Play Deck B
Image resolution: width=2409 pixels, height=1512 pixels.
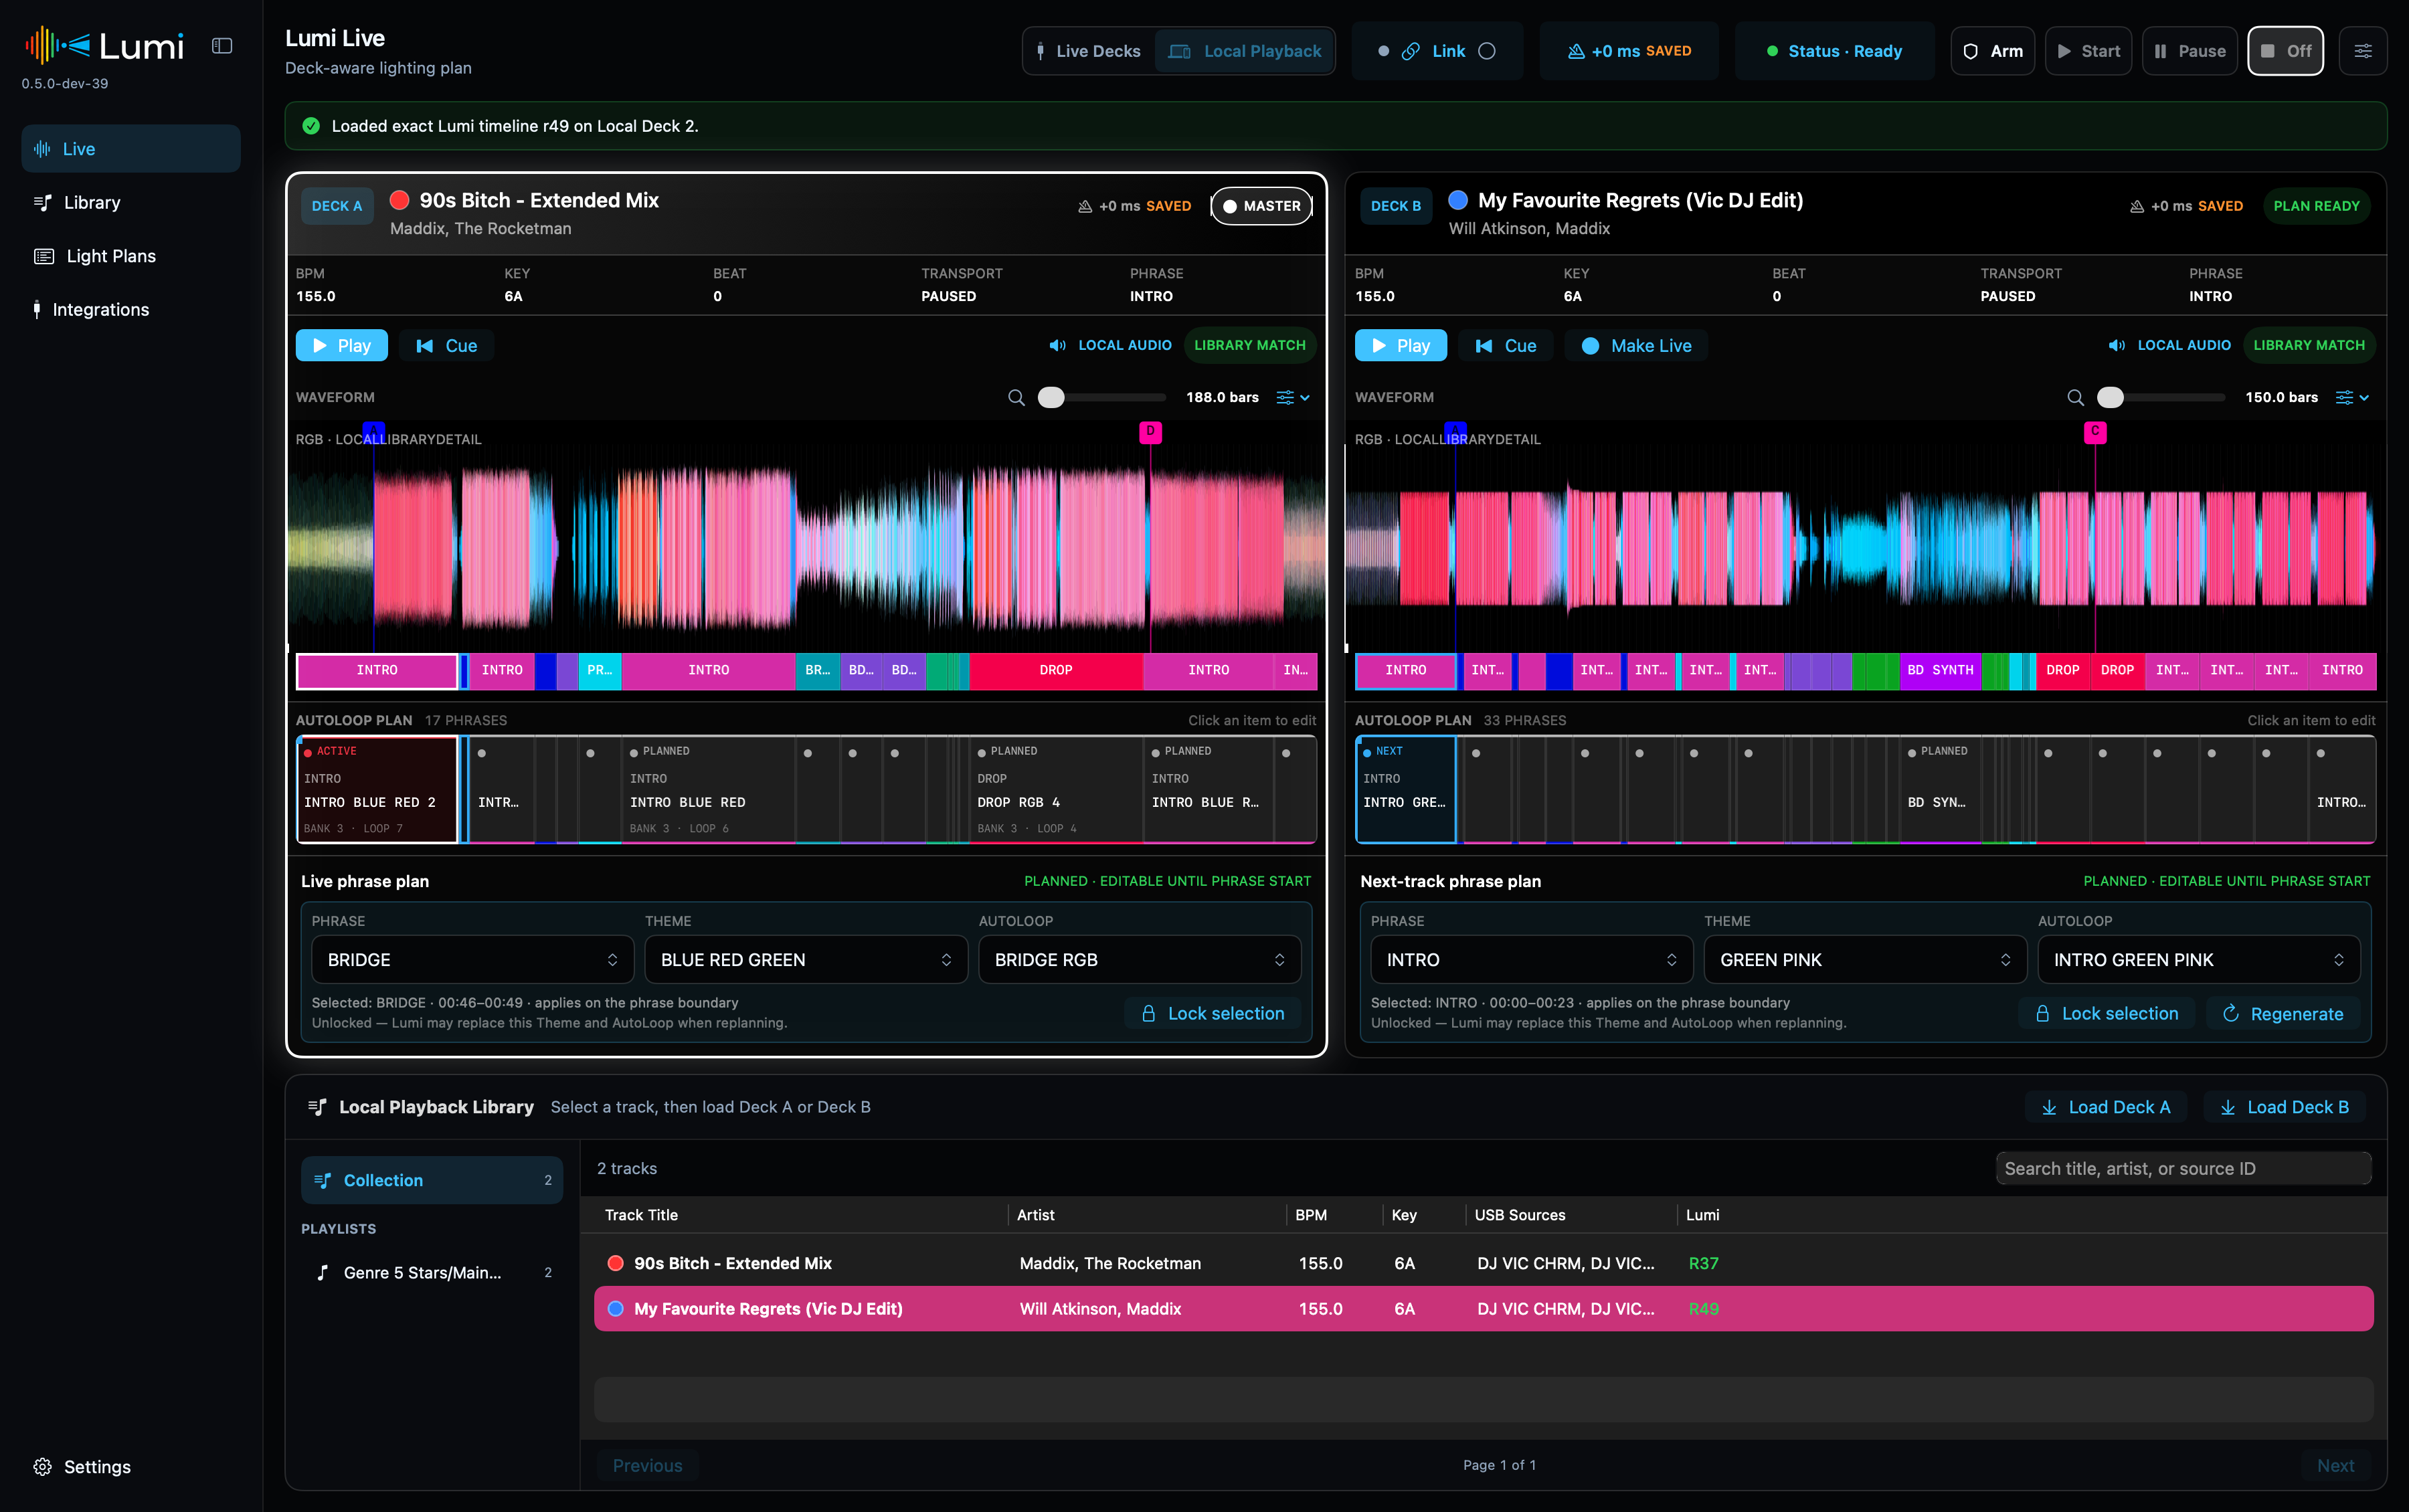pos(1400,345)
